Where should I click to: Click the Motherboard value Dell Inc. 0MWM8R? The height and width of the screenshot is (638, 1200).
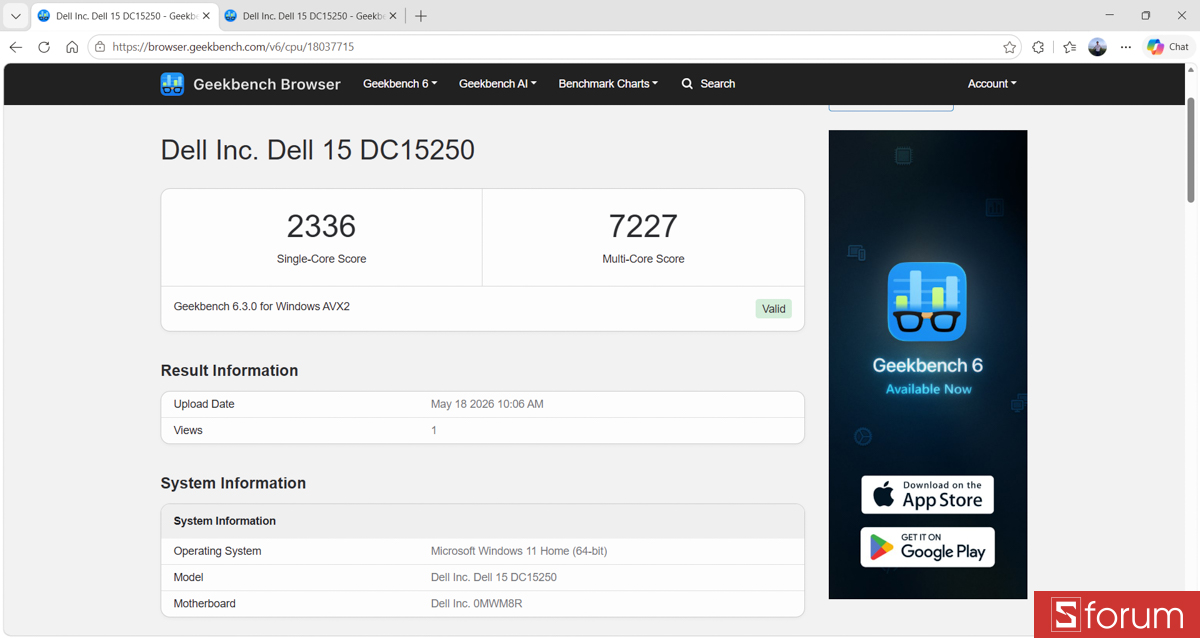pos(477,603)
